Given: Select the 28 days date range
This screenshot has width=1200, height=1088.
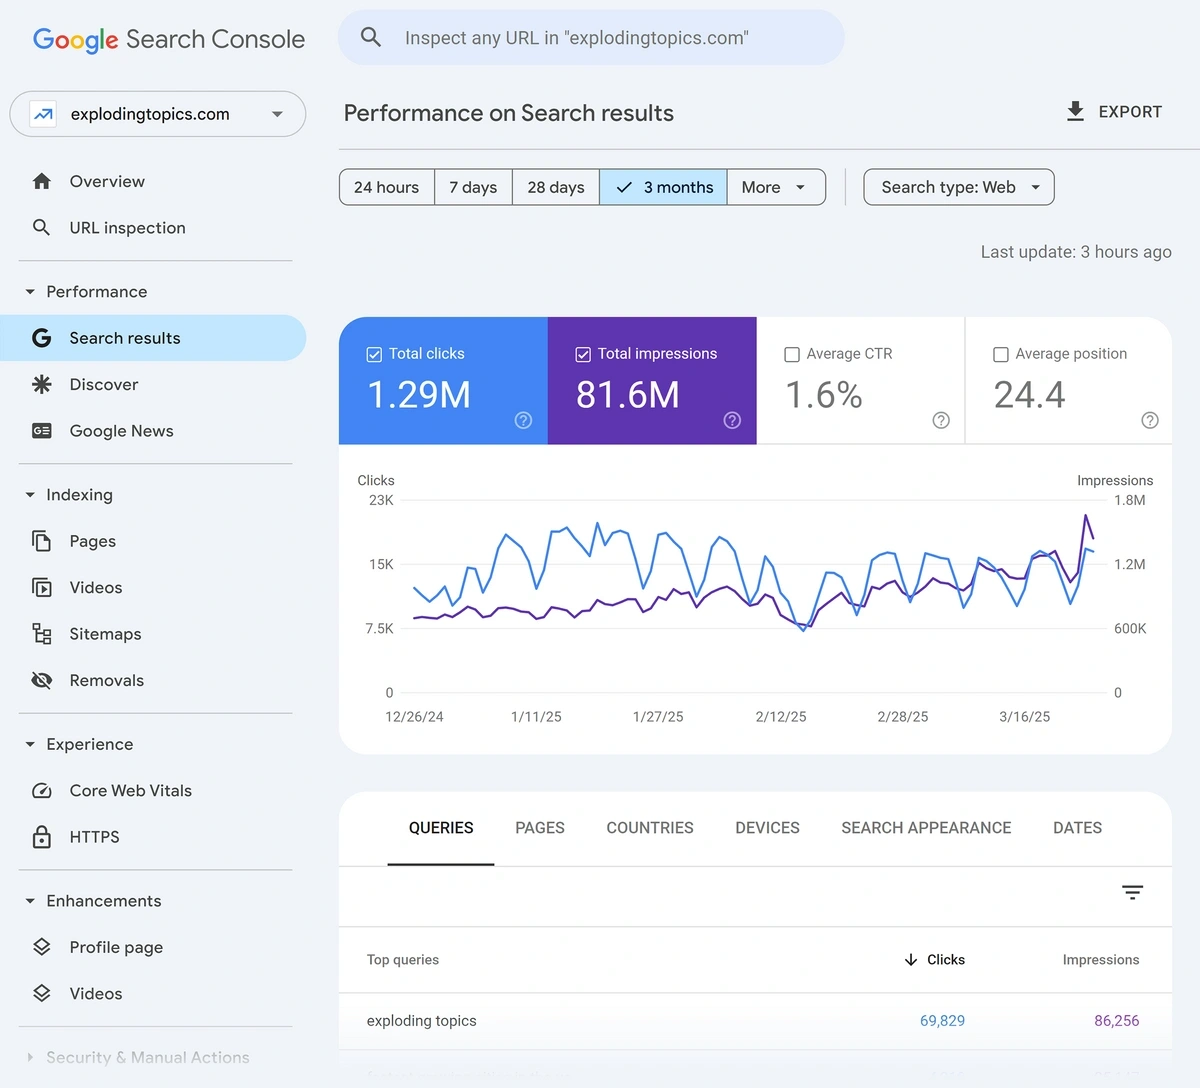Looking at the screenshot, I should click(x=556, y=187).
